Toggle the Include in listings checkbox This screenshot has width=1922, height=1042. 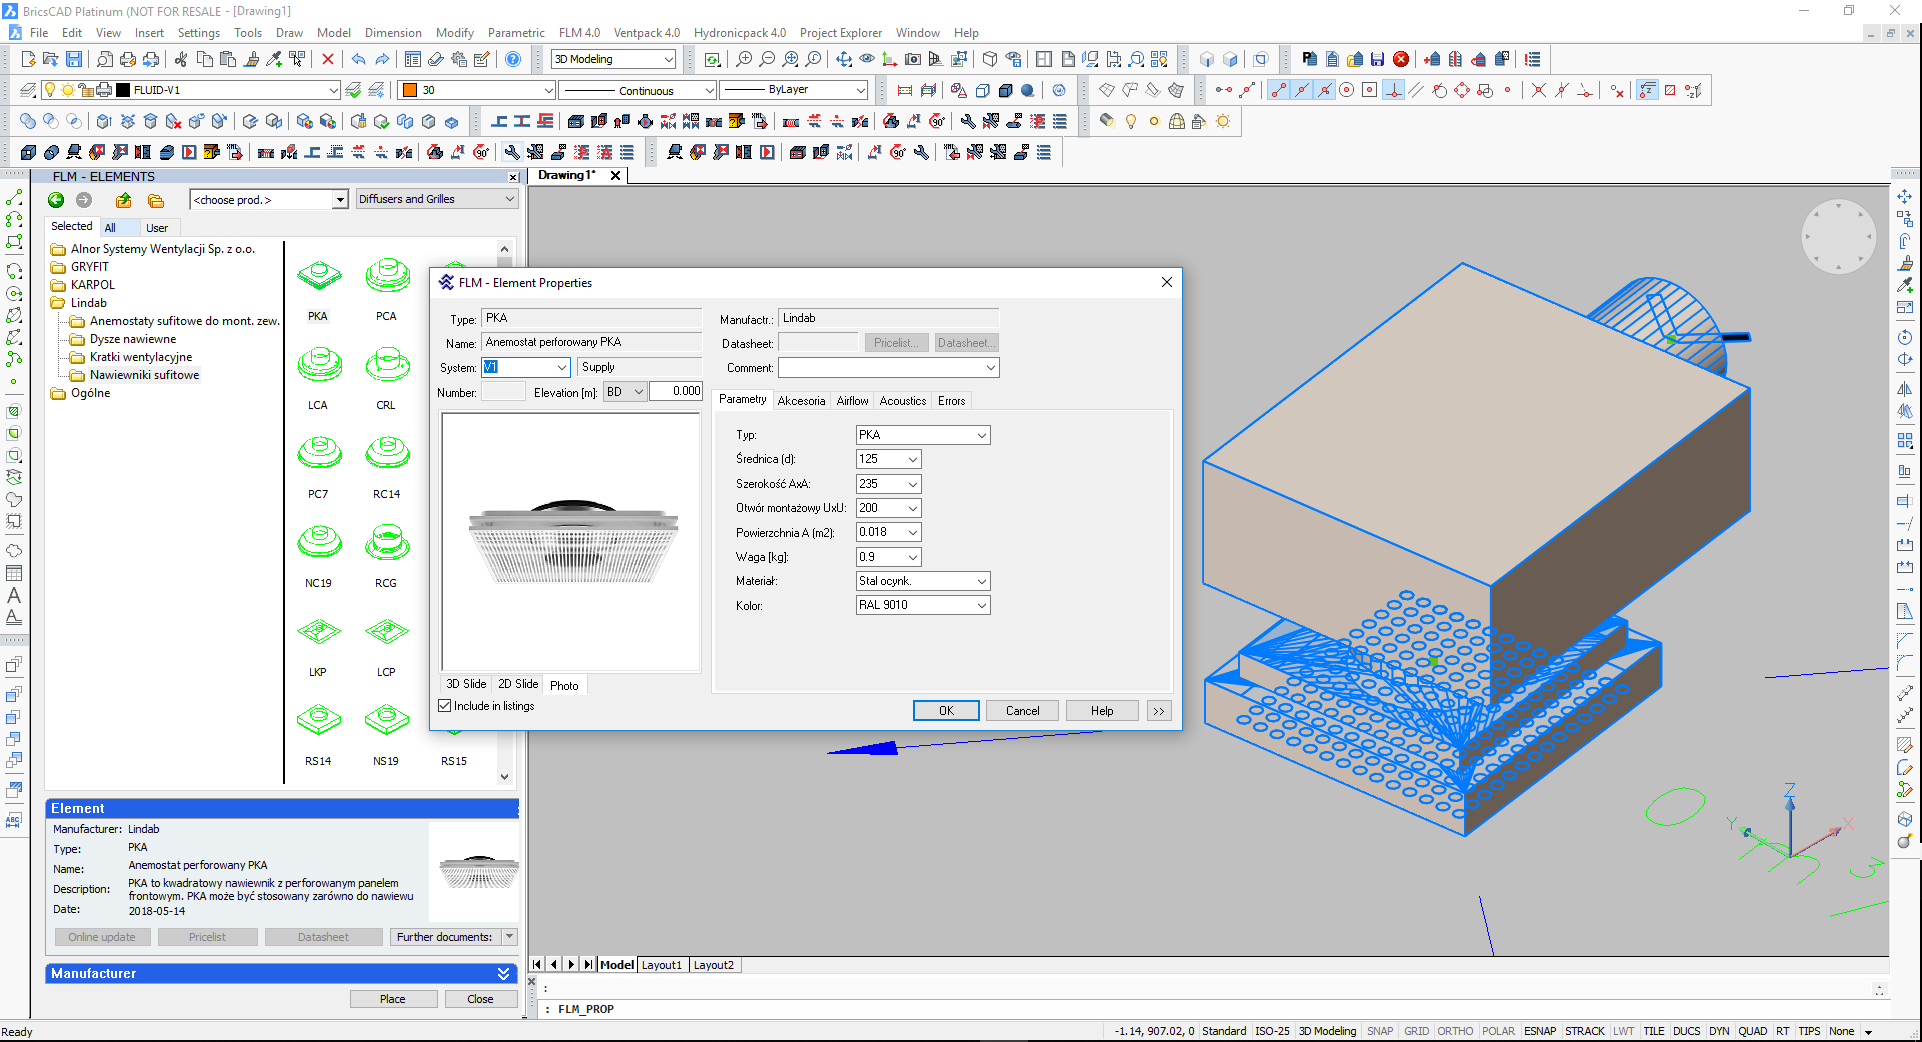point(445,706)
